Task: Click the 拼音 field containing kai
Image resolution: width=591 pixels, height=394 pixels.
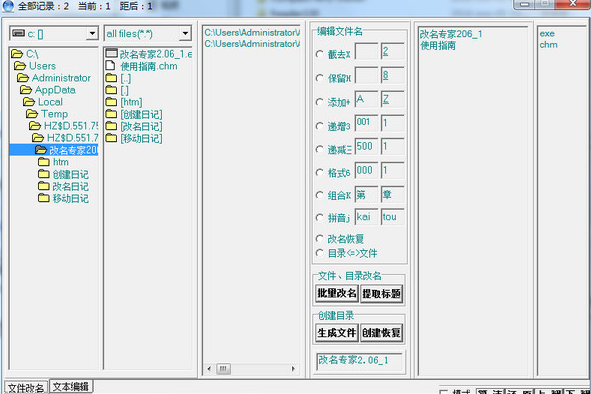Action: [x=366, y=217]
